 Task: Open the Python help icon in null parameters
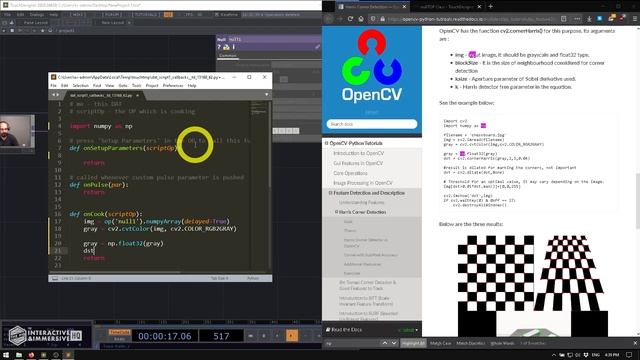[x=226, y=47]
